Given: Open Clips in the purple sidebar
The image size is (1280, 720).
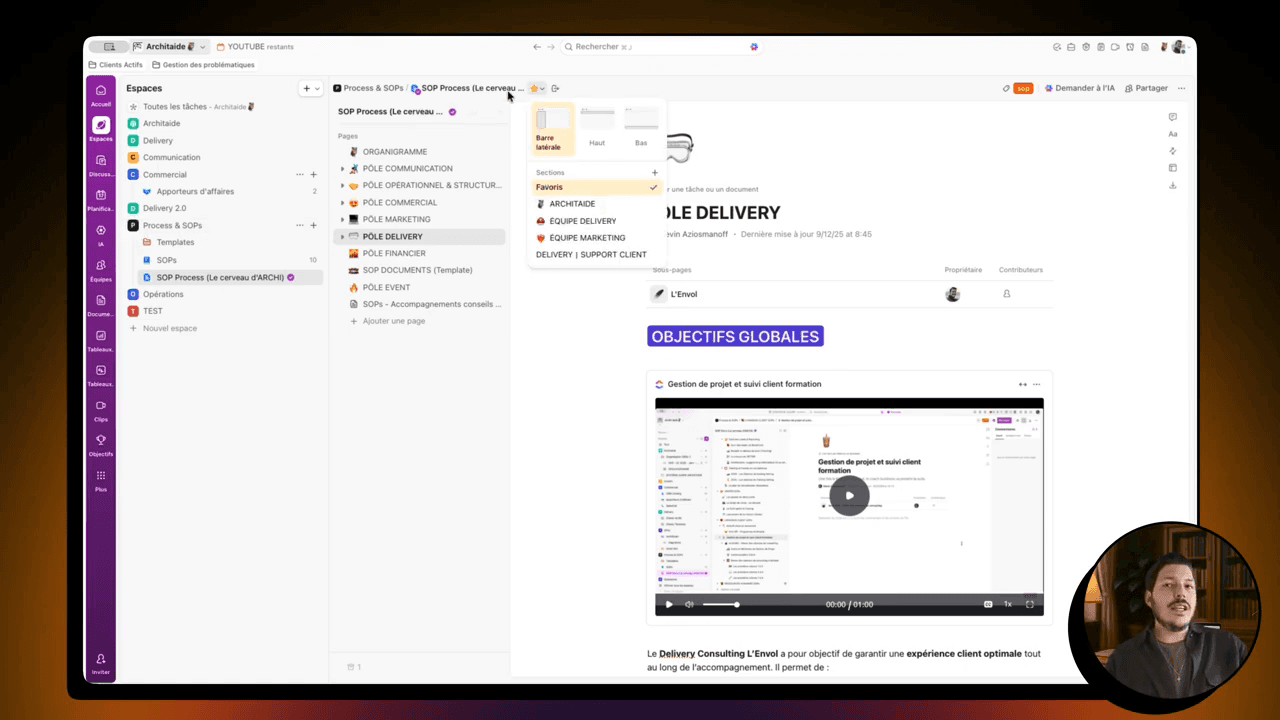Looking at the screenshot, I should 101,409.
